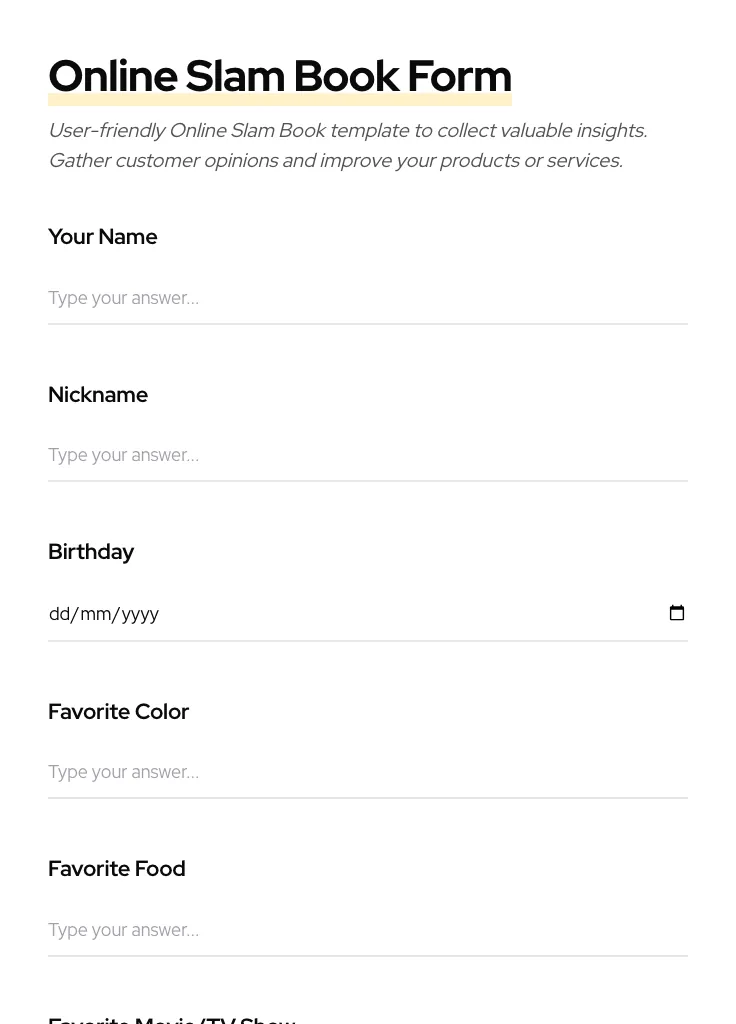The width and height of the screenshot is (736, 1024).
Task: Click the 'Favorite Color' question label
Action: (x=118, y=712)
